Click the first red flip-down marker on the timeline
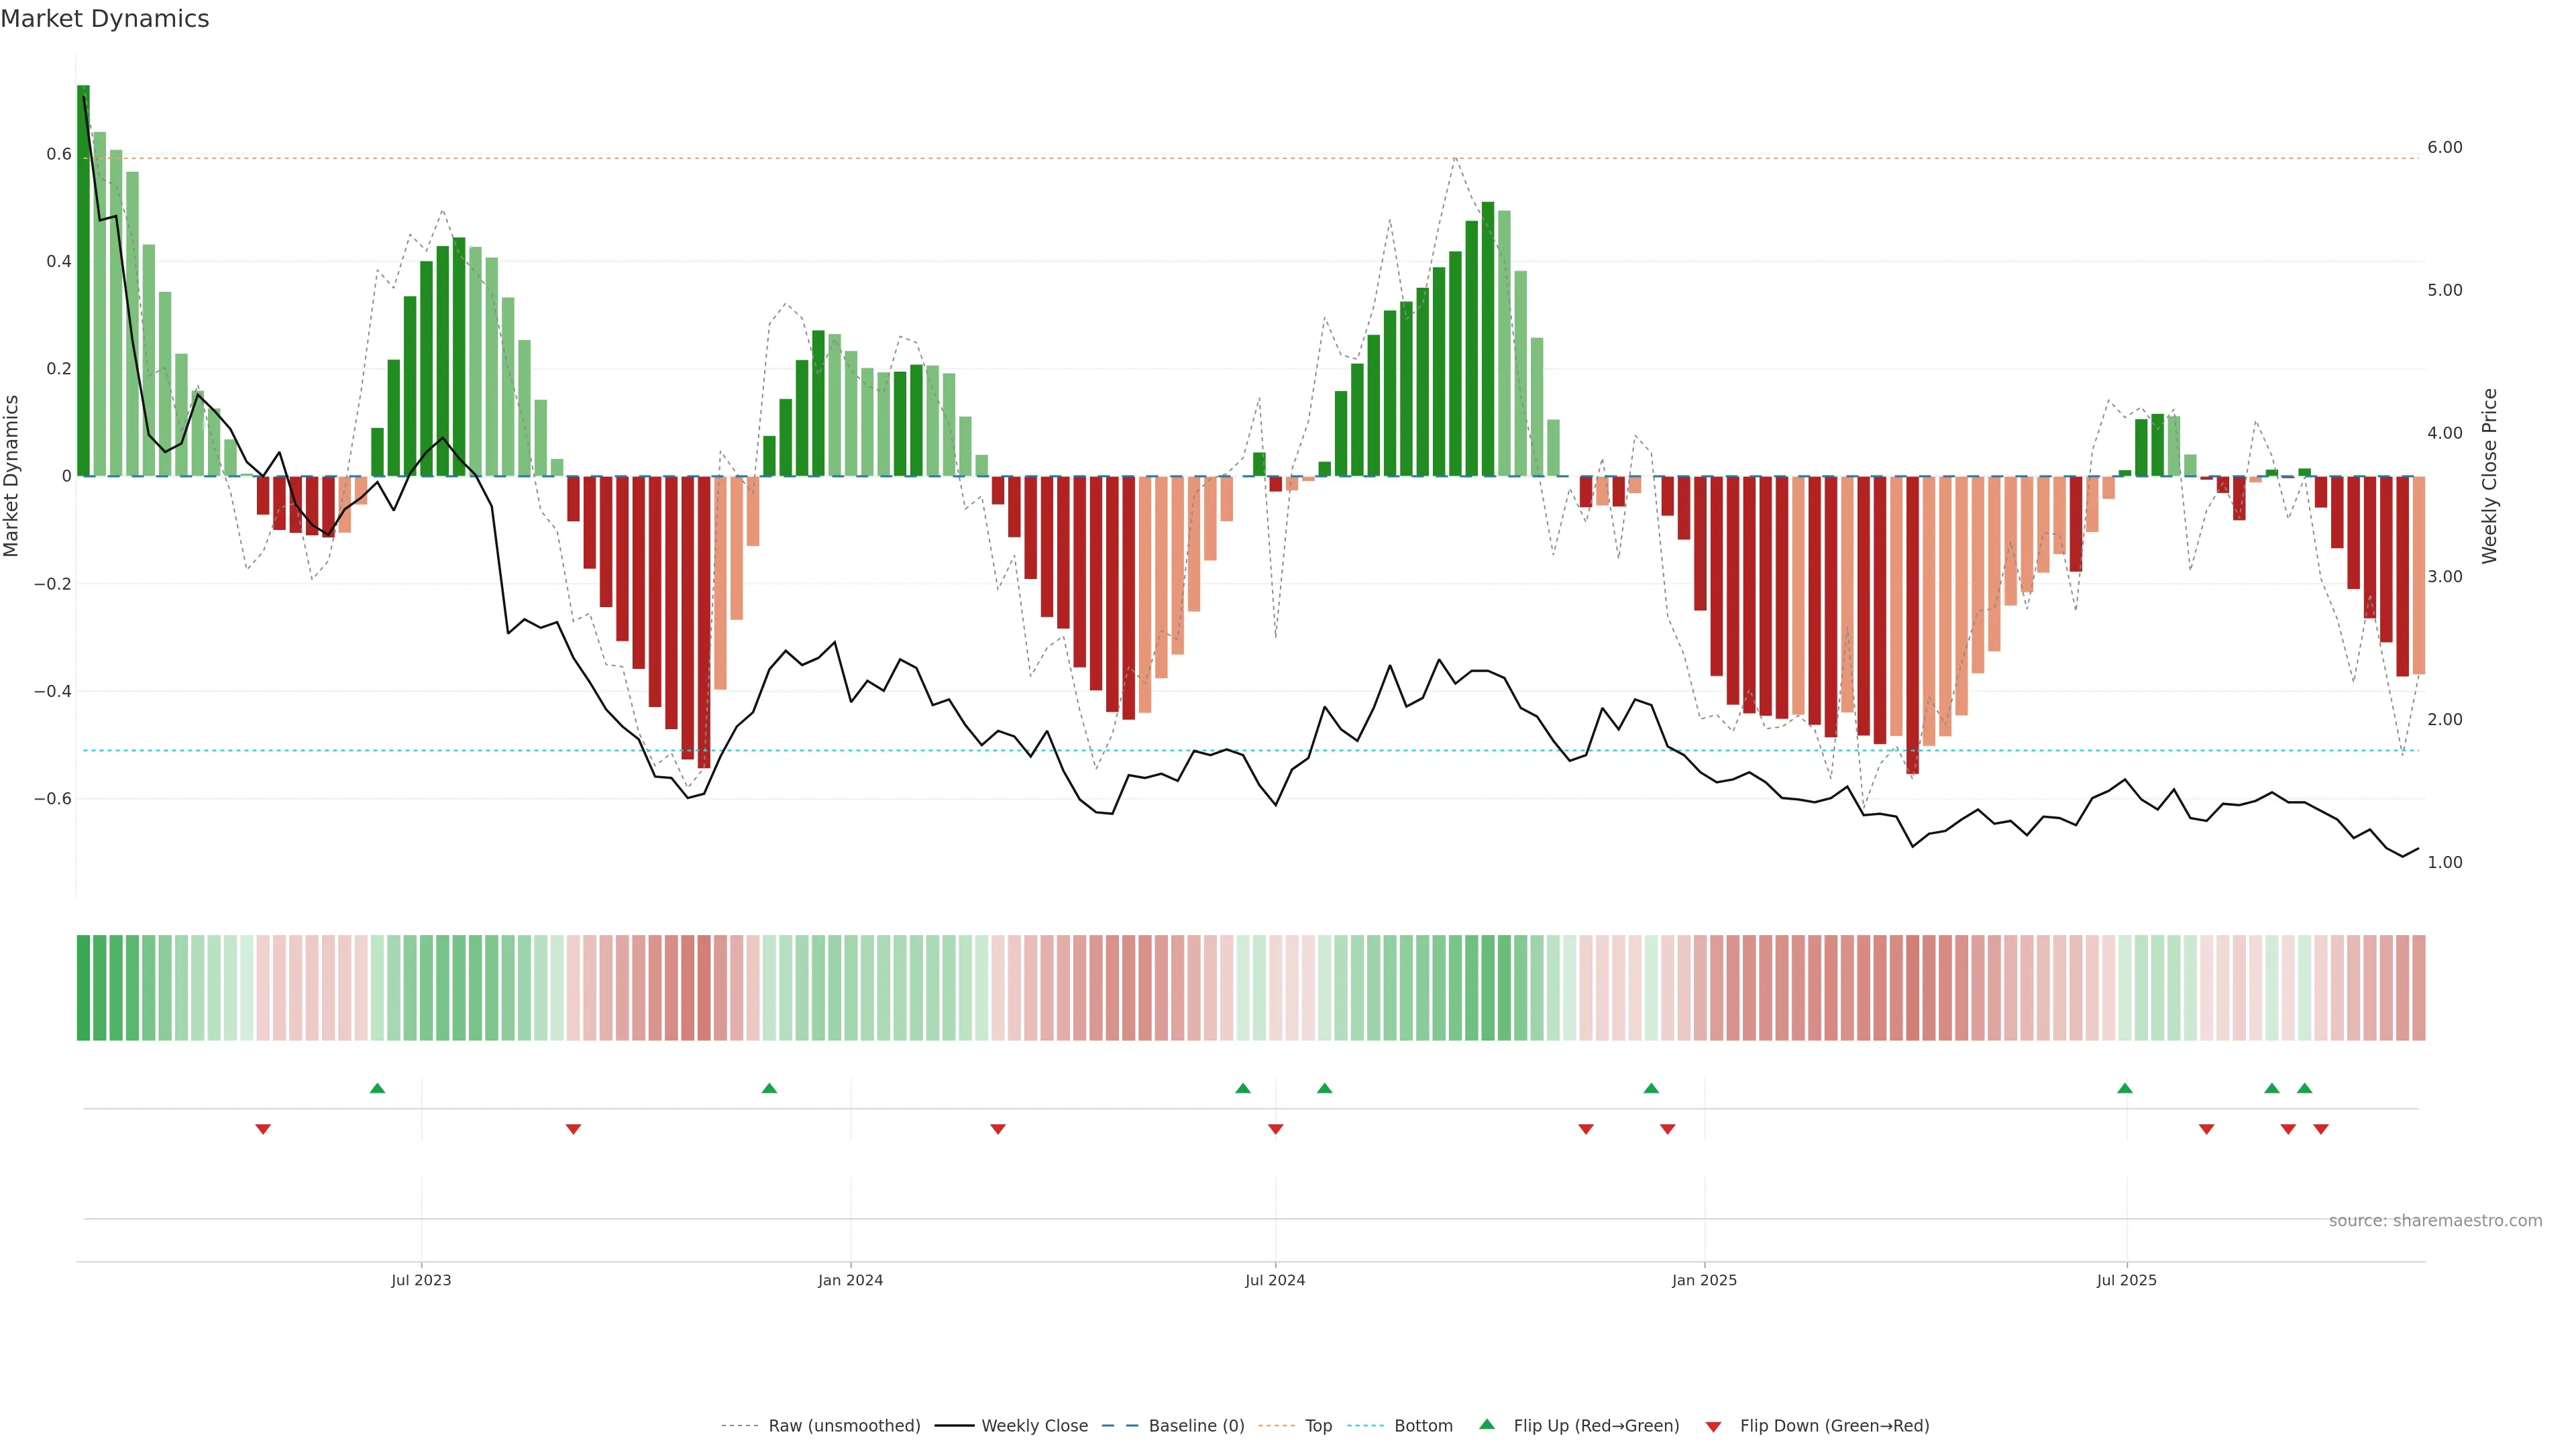2576x1449 pixels. coord(263,1129)
